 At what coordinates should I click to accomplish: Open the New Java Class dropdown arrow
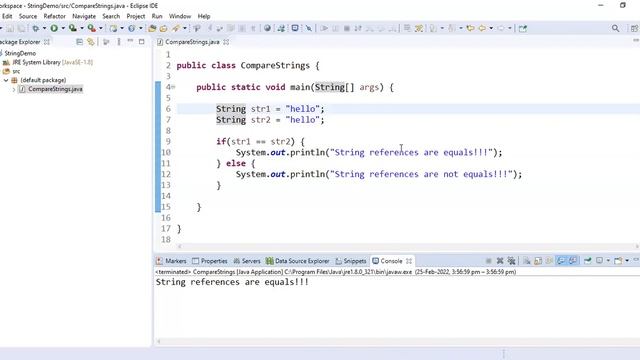tap(140, 28)
